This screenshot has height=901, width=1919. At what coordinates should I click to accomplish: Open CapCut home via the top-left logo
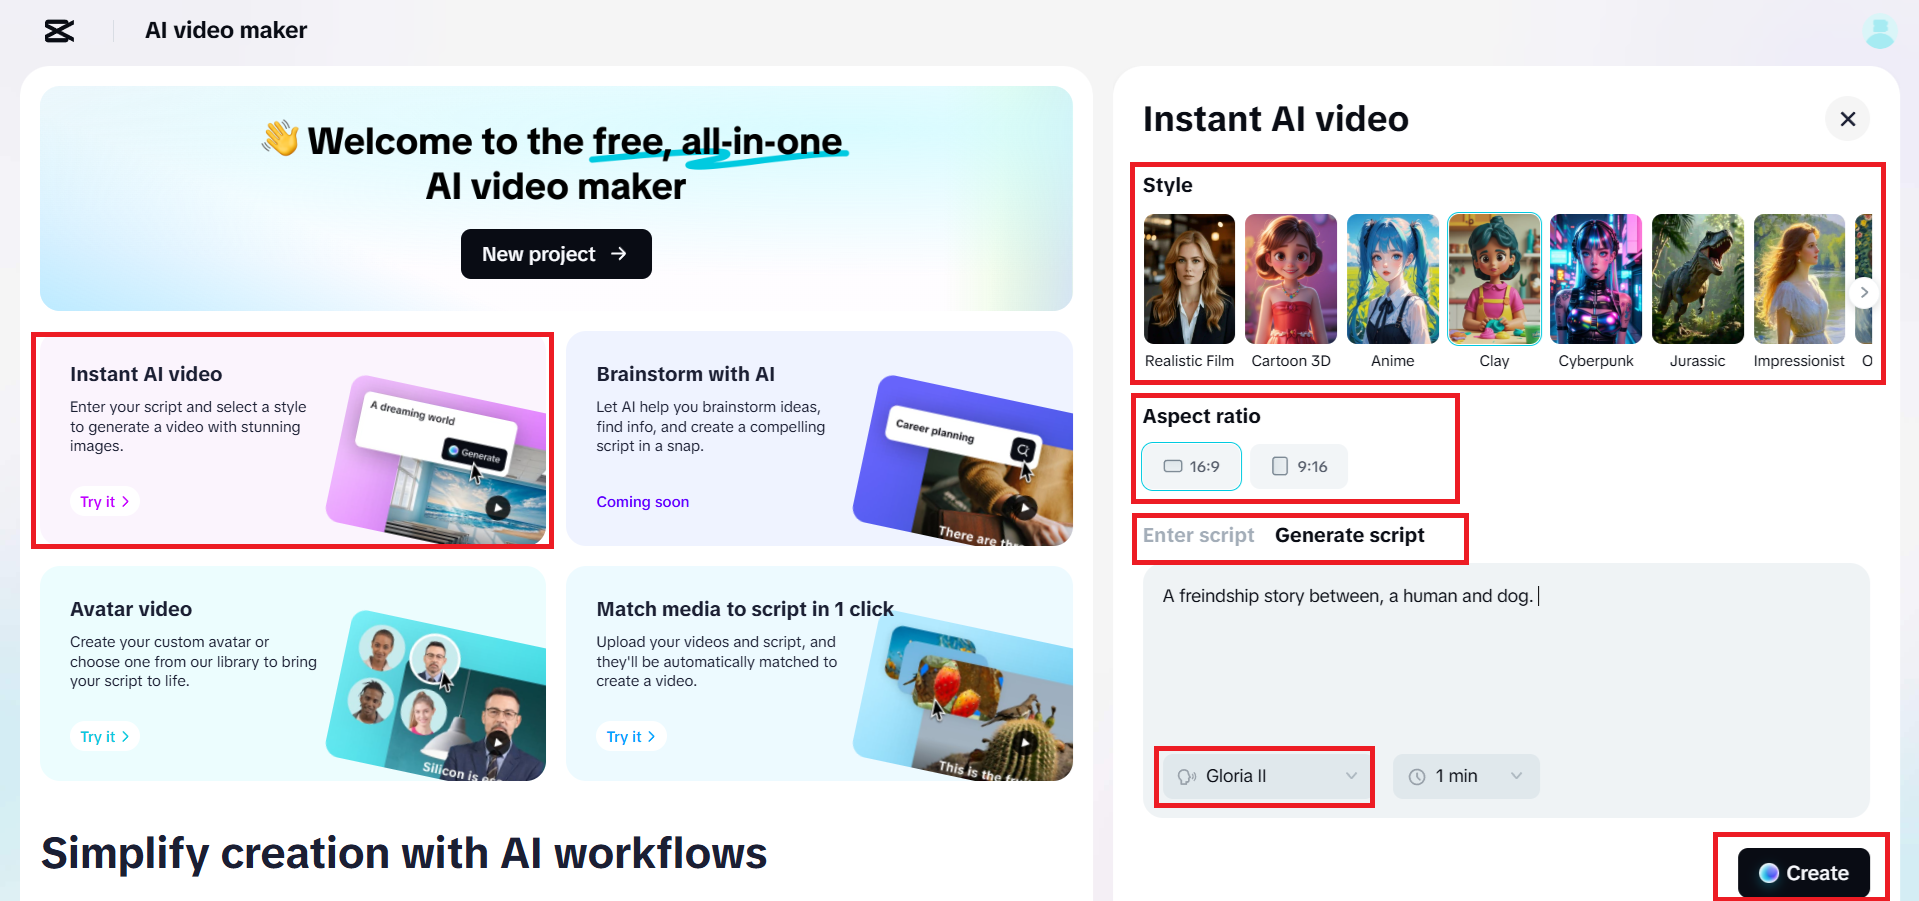click(x=59, y=31)
